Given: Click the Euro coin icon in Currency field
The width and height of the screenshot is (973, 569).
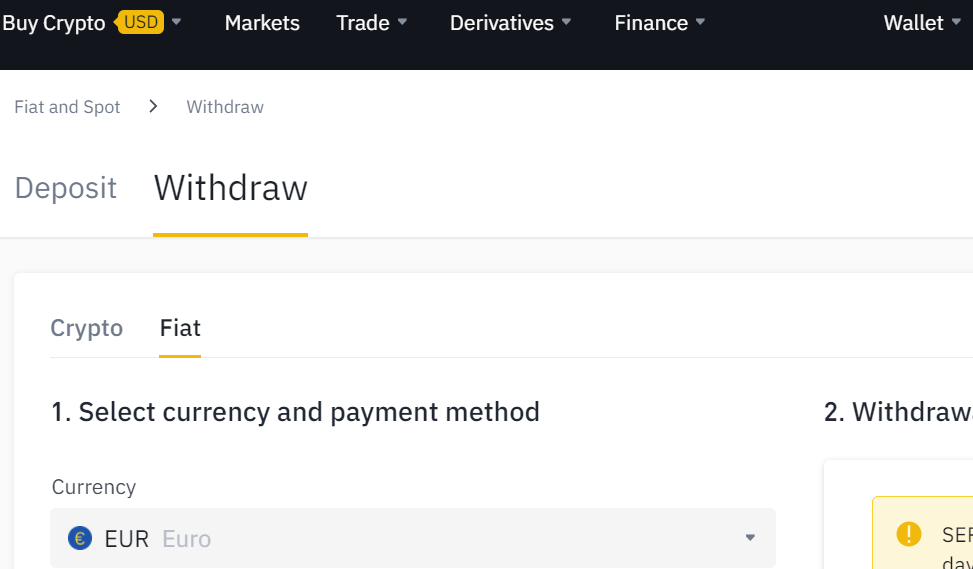Looking at the screenshot, I should point(80,538).
